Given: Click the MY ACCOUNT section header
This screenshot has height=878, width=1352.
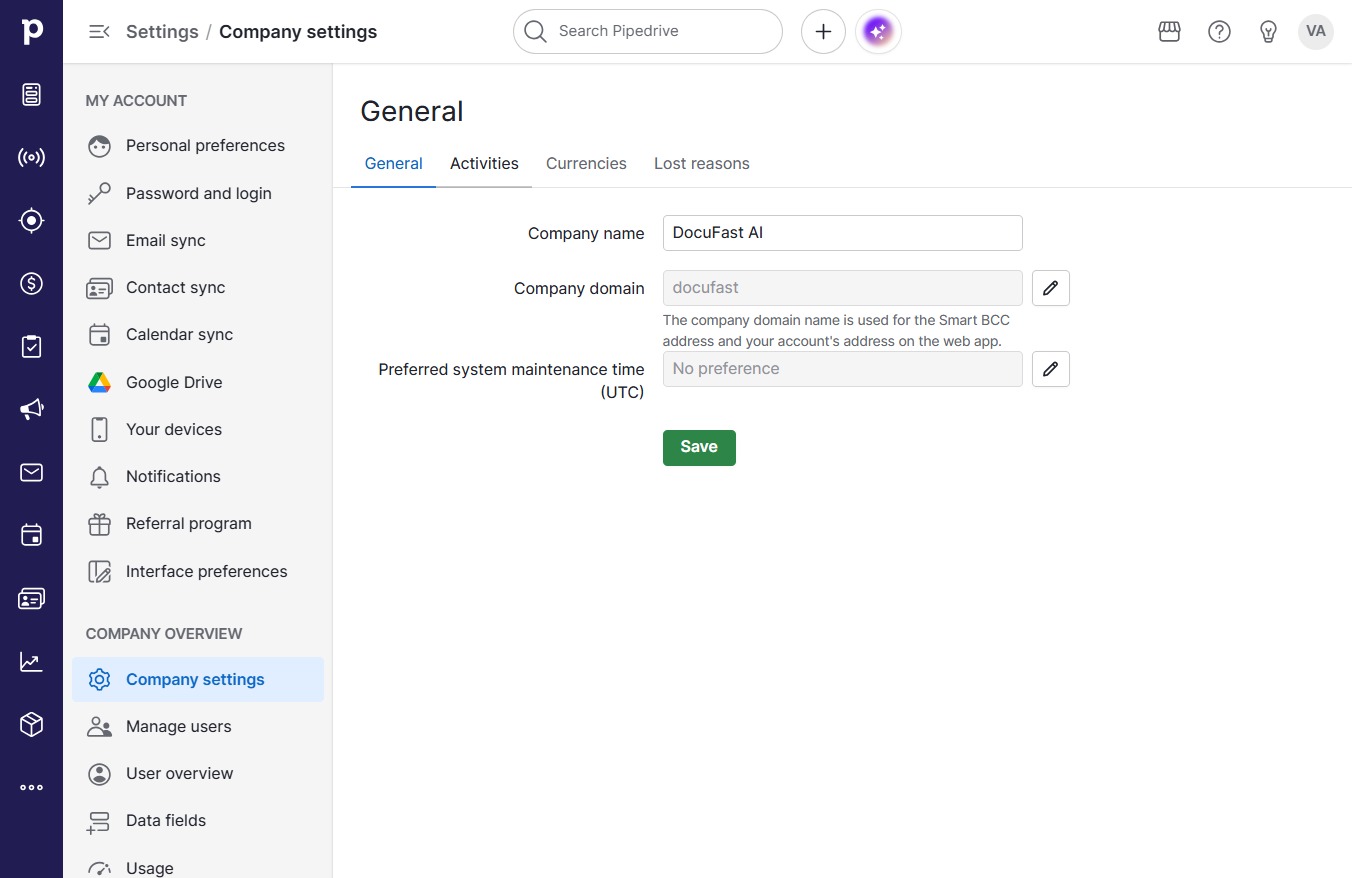Looking at the screenshot, I should pos(136,101).
